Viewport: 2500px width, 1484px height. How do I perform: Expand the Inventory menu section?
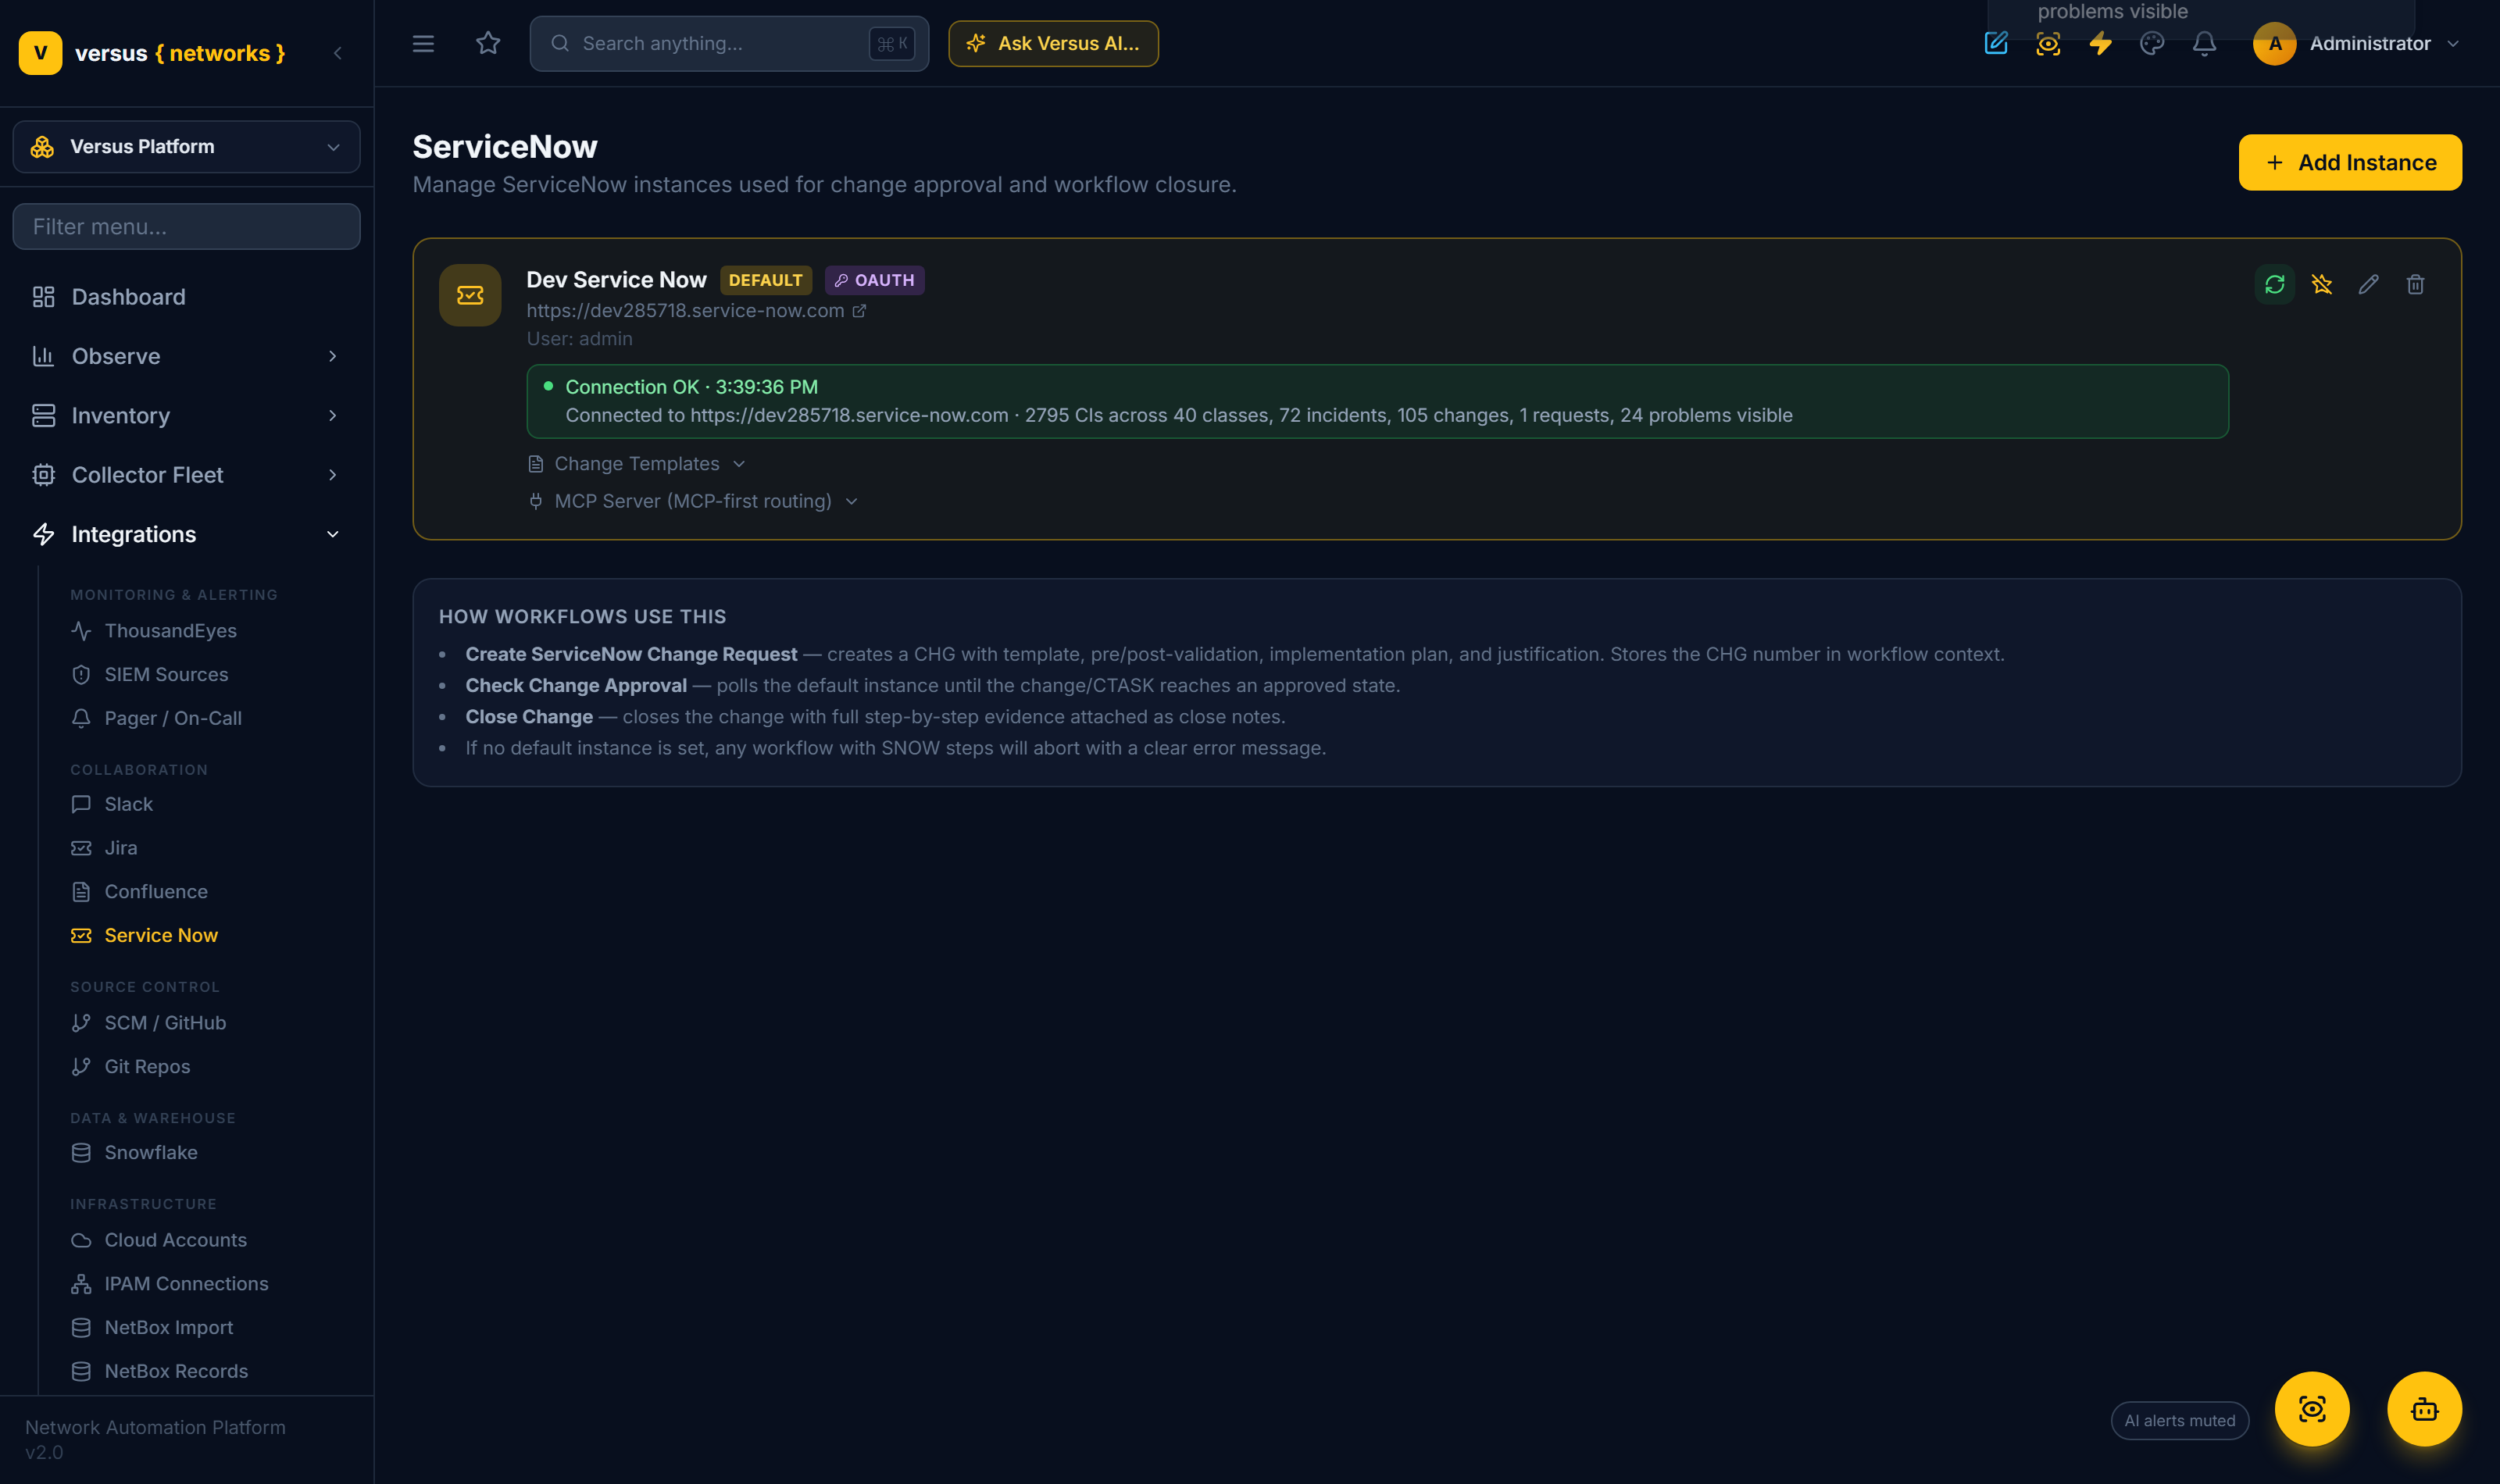point(187,415)
